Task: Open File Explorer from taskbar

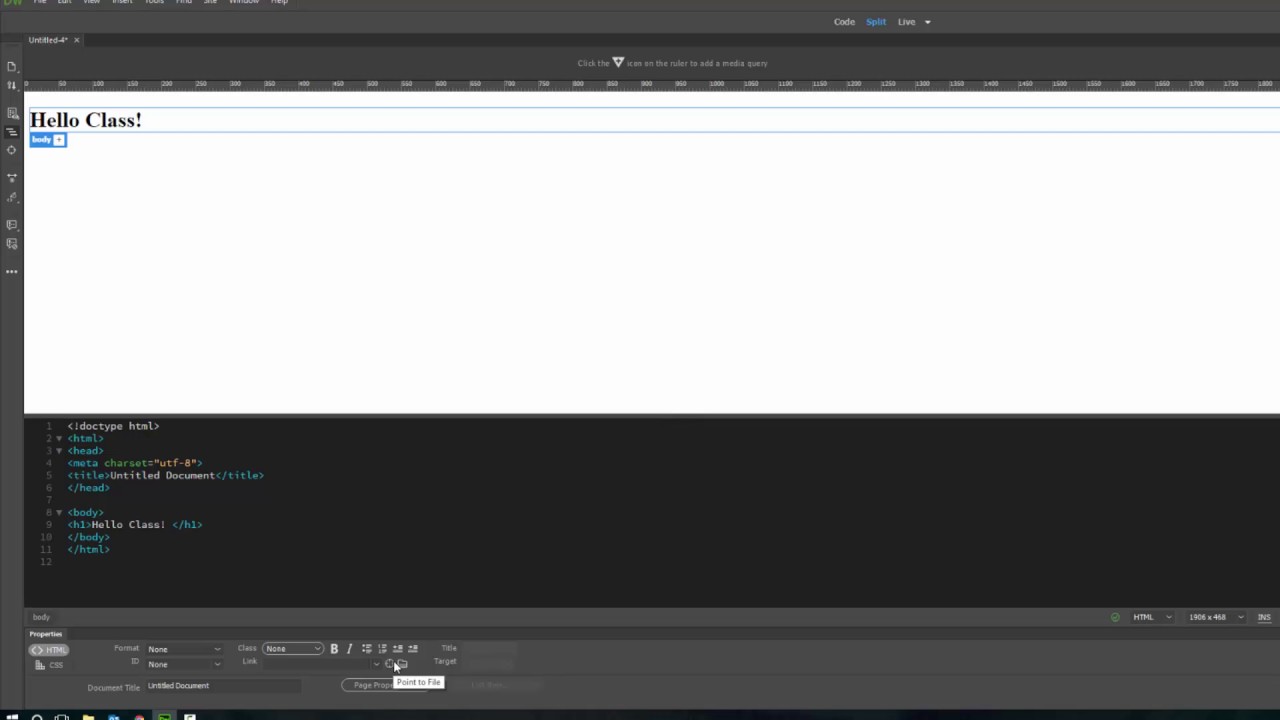Action: (88, 716)
